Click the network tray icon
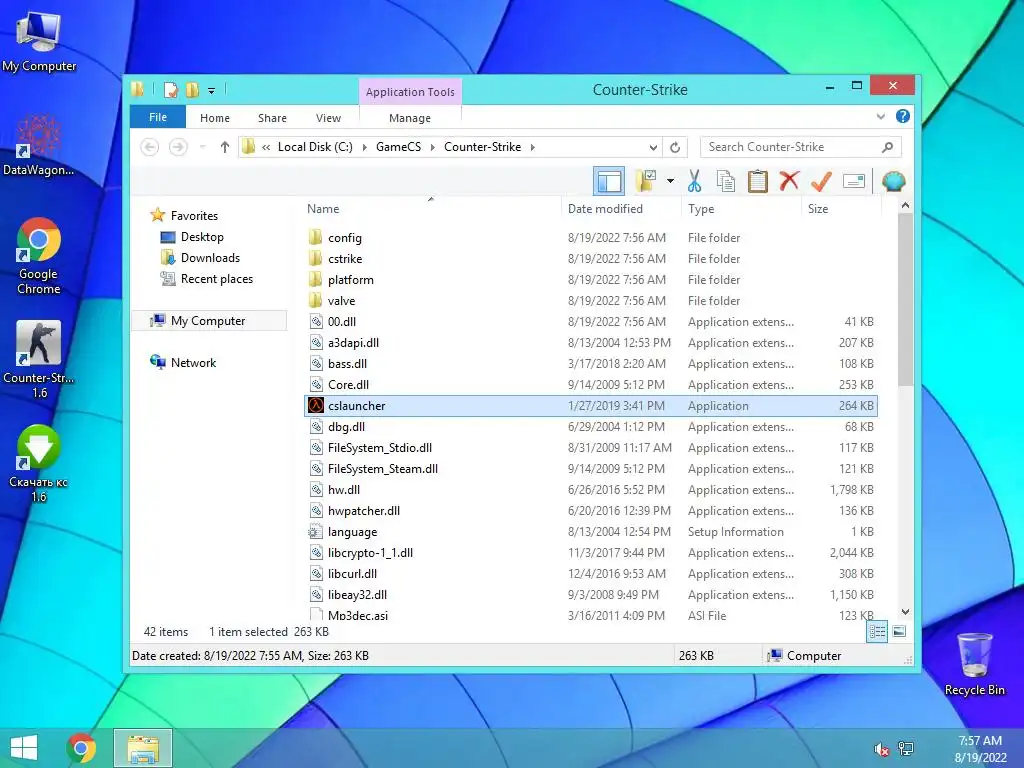Viewport: 1024px width, 768px height. [906, 749]
